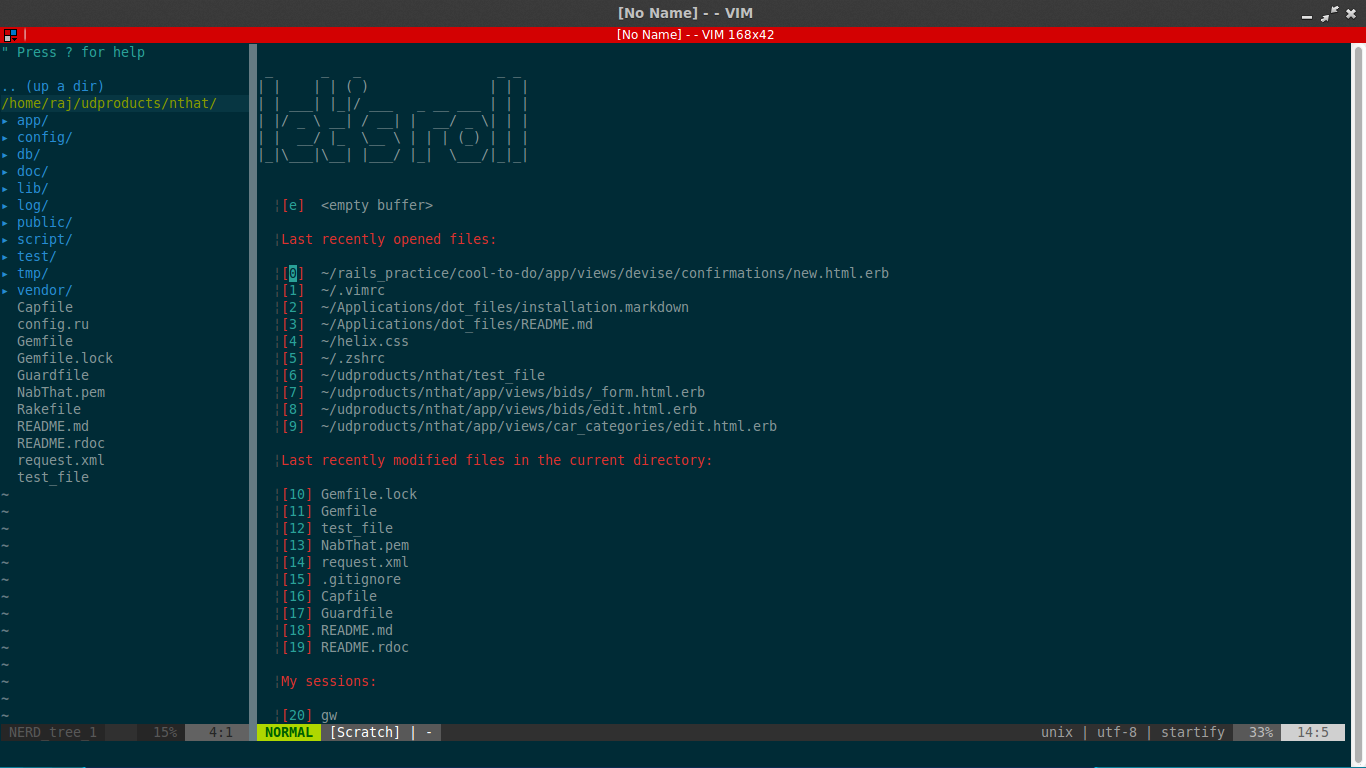This screenshot has width=1366, height=768.
Task: Load session [20] gw
Action: (x=309, y=716)
